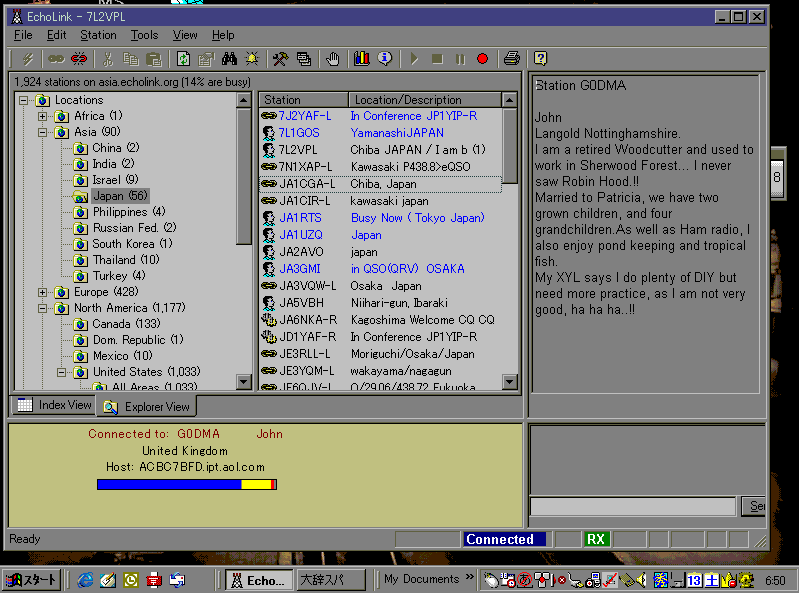This screenshot has width=799, height=597.
Task: Open Setup with the hammer and wrench icon
Action: point(280,59)
